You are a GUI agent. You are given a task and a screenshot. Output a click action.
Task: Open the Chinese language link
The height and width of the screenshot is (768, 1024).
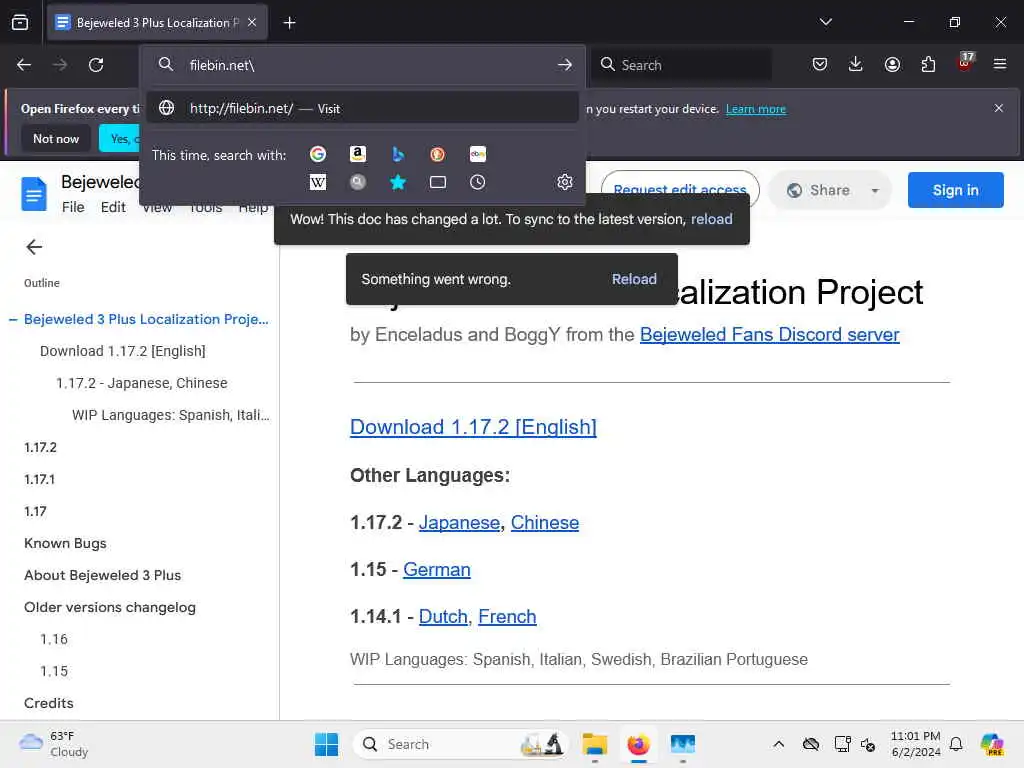click(x=545, y=522)
